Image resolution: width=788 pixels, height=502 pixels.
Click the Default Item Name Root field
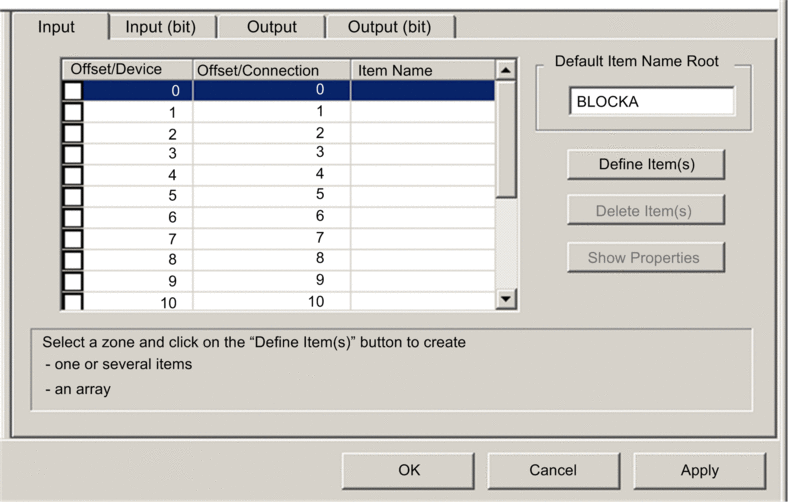[x=651, y=102]
